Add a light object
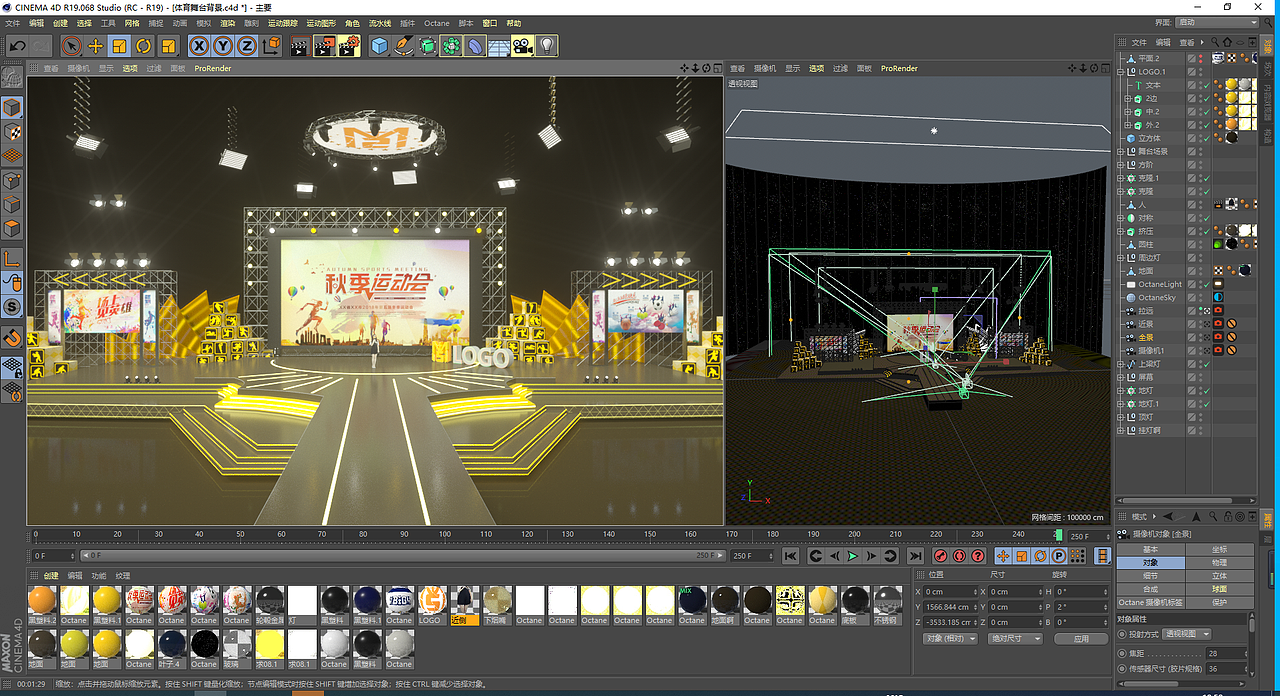Viewport: 1280px width, 696px height. [x=547, y=45]
